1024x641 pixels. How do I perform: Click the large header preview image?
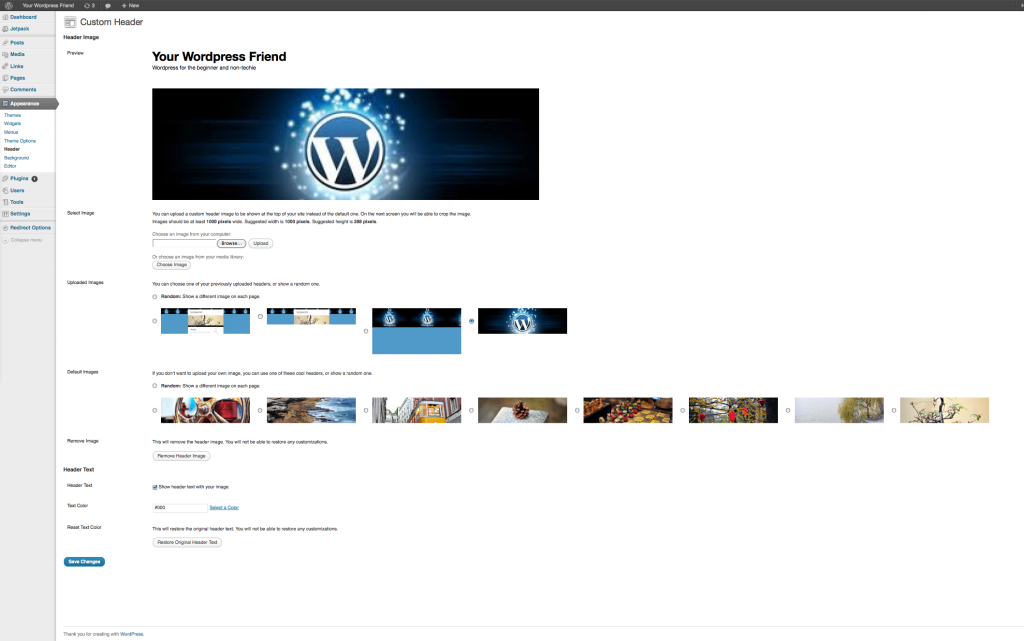click(x=345, y=144)
